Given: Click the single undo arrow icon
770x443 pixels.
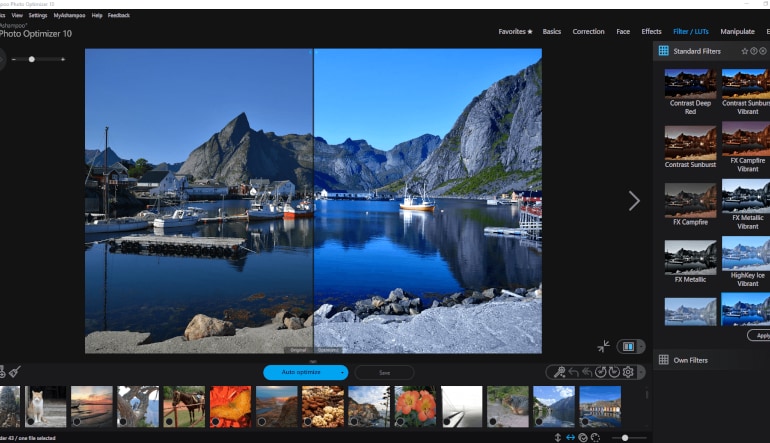Looking at the screenshot, I should [573, 372].
